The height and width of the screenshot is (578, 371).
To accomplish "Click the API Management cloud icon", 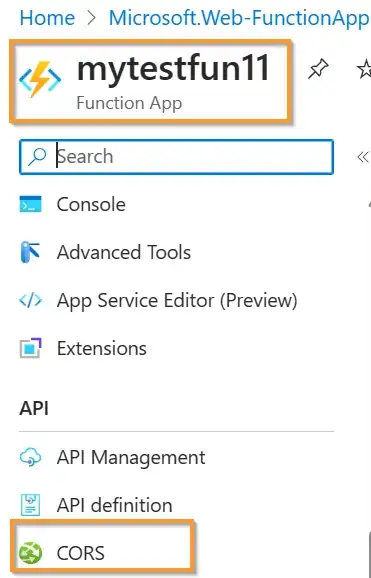I will (30, 457).
